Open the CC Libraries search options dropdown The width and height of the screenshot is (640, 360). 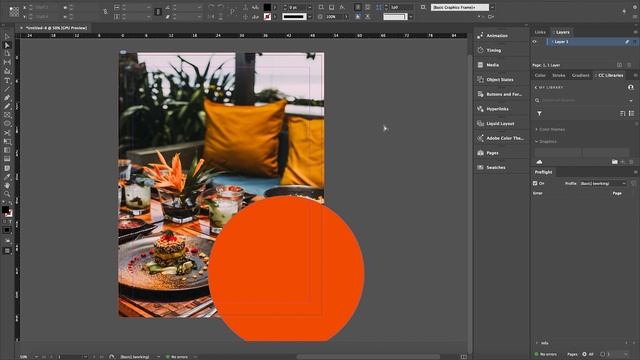click(631, 100)
